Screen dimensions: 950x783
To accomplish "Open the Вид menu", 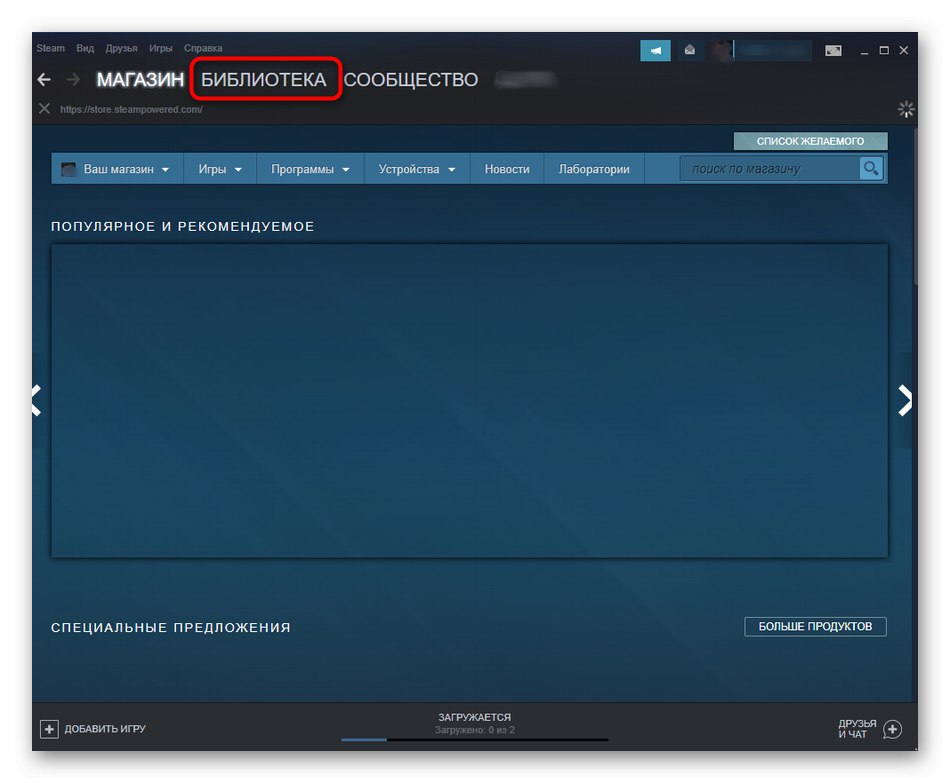I will click(x=85, y=48).
